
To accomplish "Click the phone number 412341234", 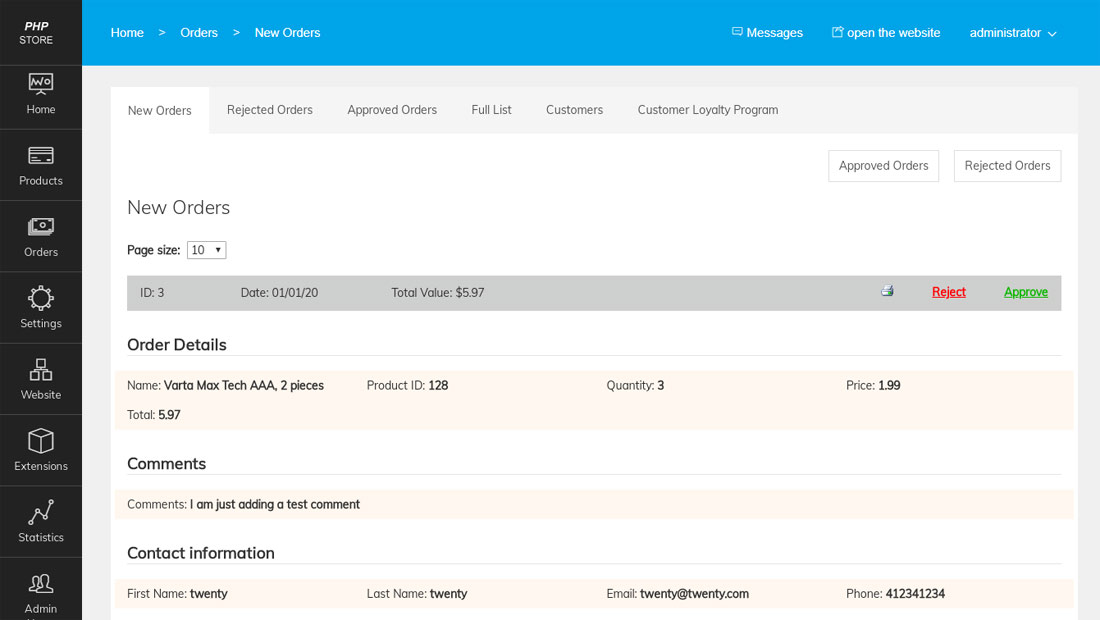I will [915, 594].
